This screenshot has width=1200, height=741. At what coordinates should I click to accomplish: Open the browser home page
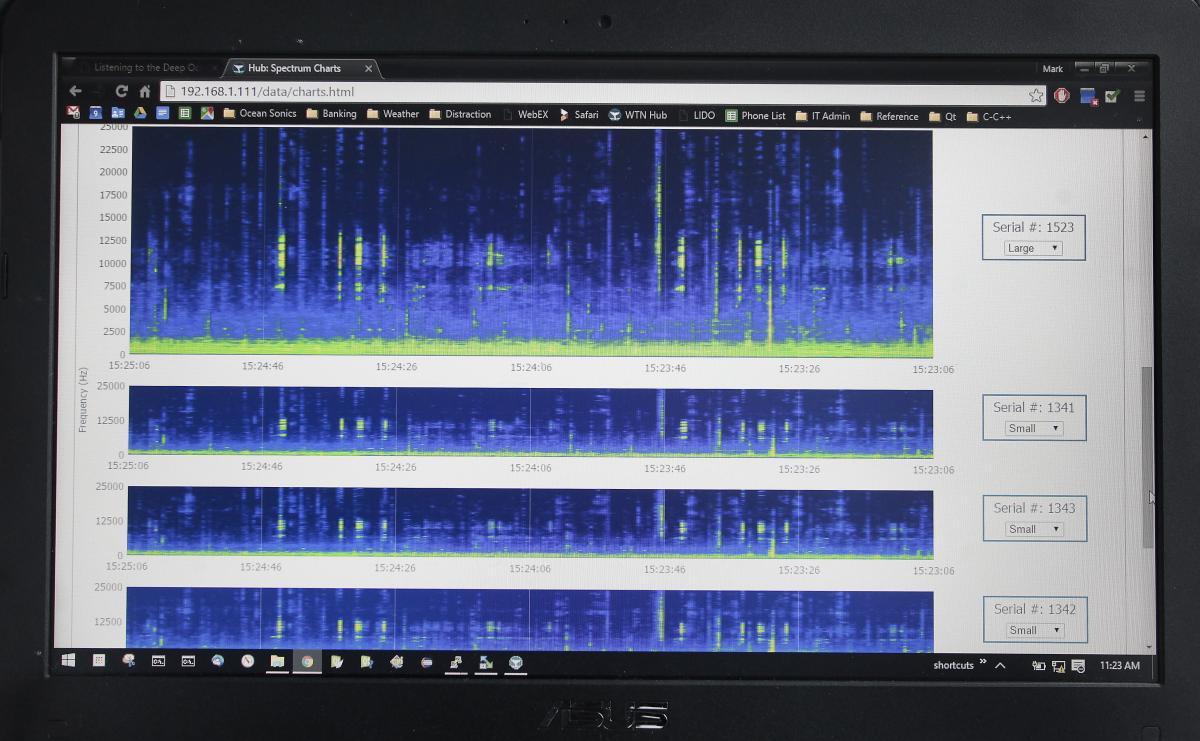pos(144,91)
